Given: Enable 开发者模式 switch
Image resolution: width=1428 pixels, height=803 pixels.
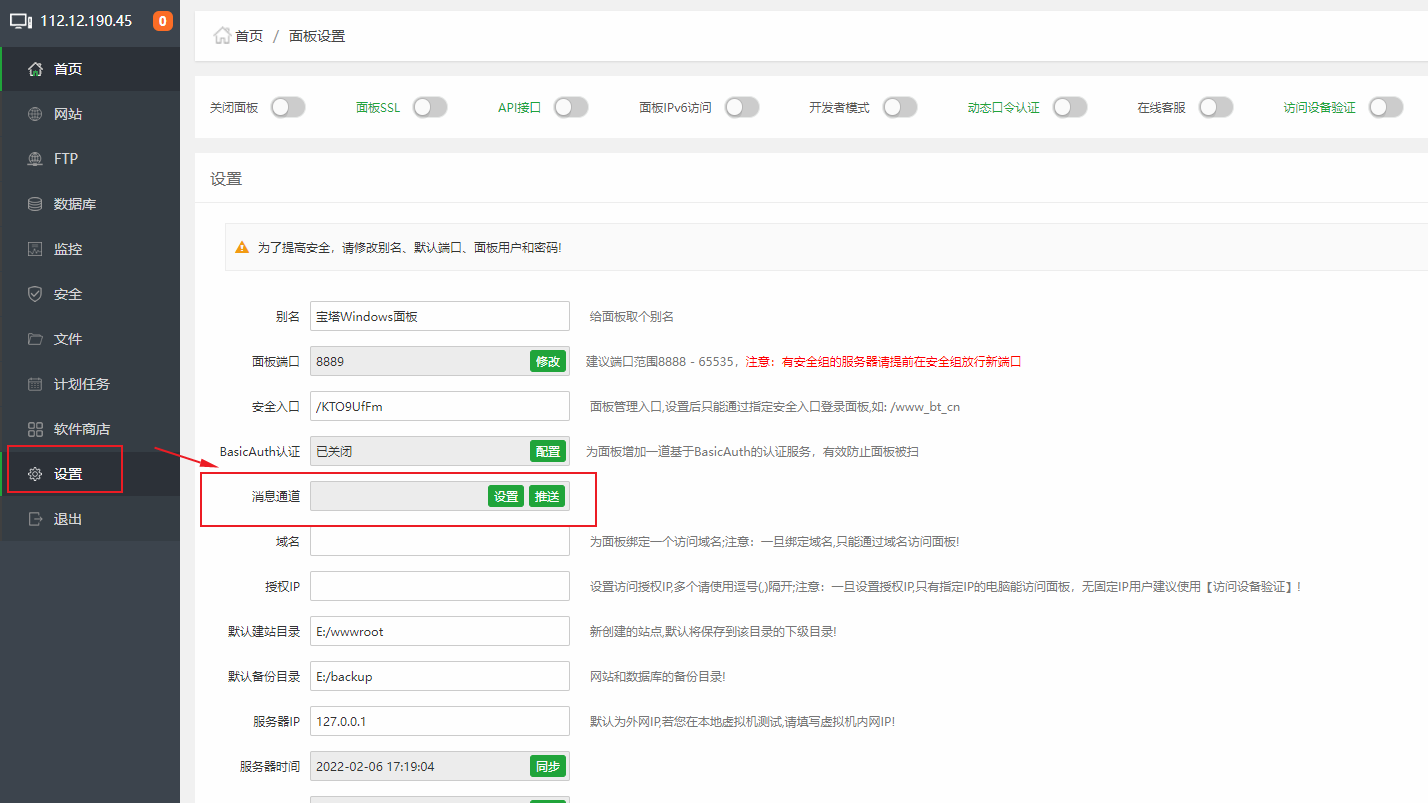Looking at the screenshot, I should [x=900, y=107].
